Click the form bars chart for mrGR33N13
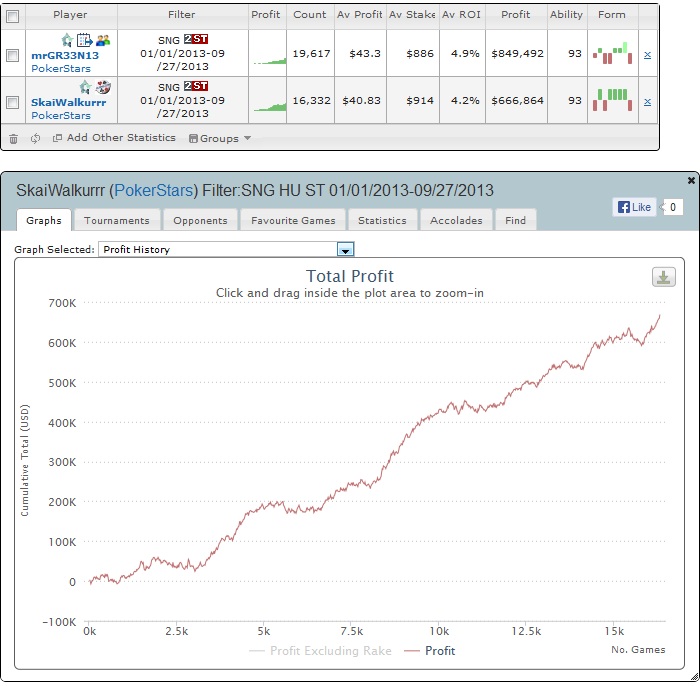Viewport: 700px width, 686px height. coord(612,53)
